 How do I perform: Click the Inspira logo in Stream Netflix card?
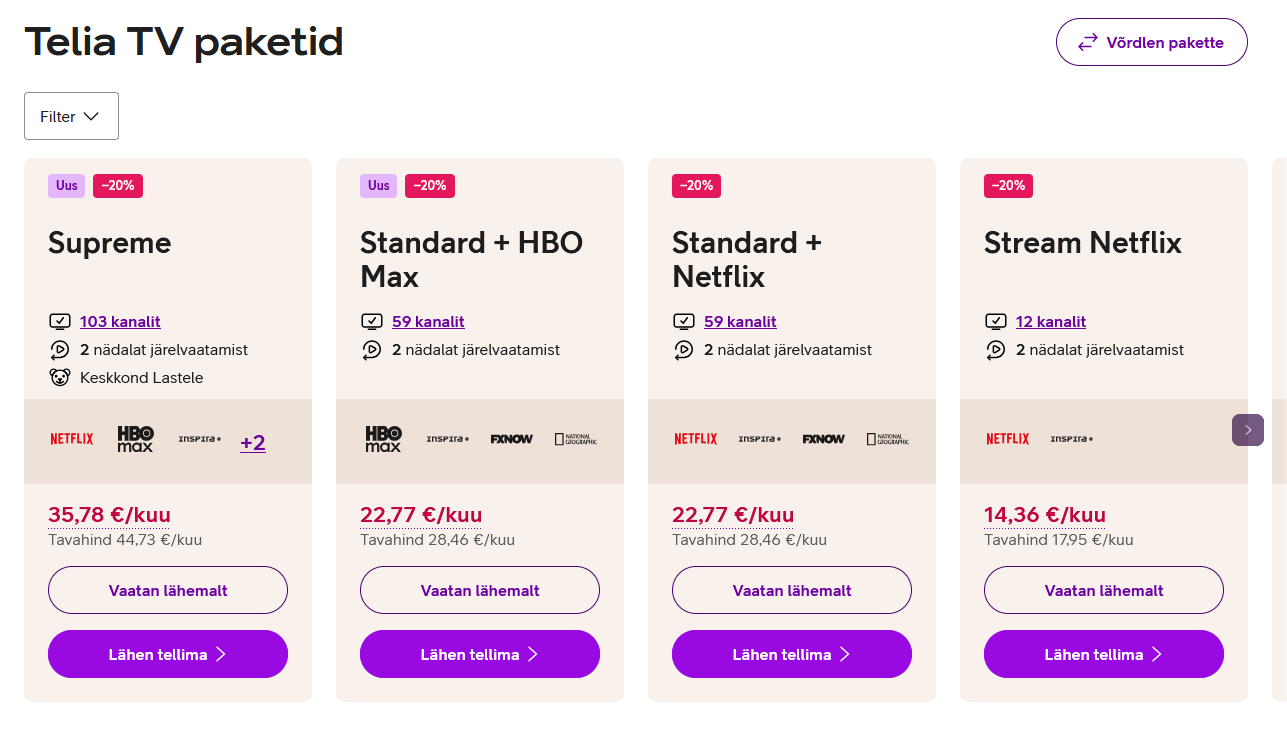click(x=1071, y=439)
